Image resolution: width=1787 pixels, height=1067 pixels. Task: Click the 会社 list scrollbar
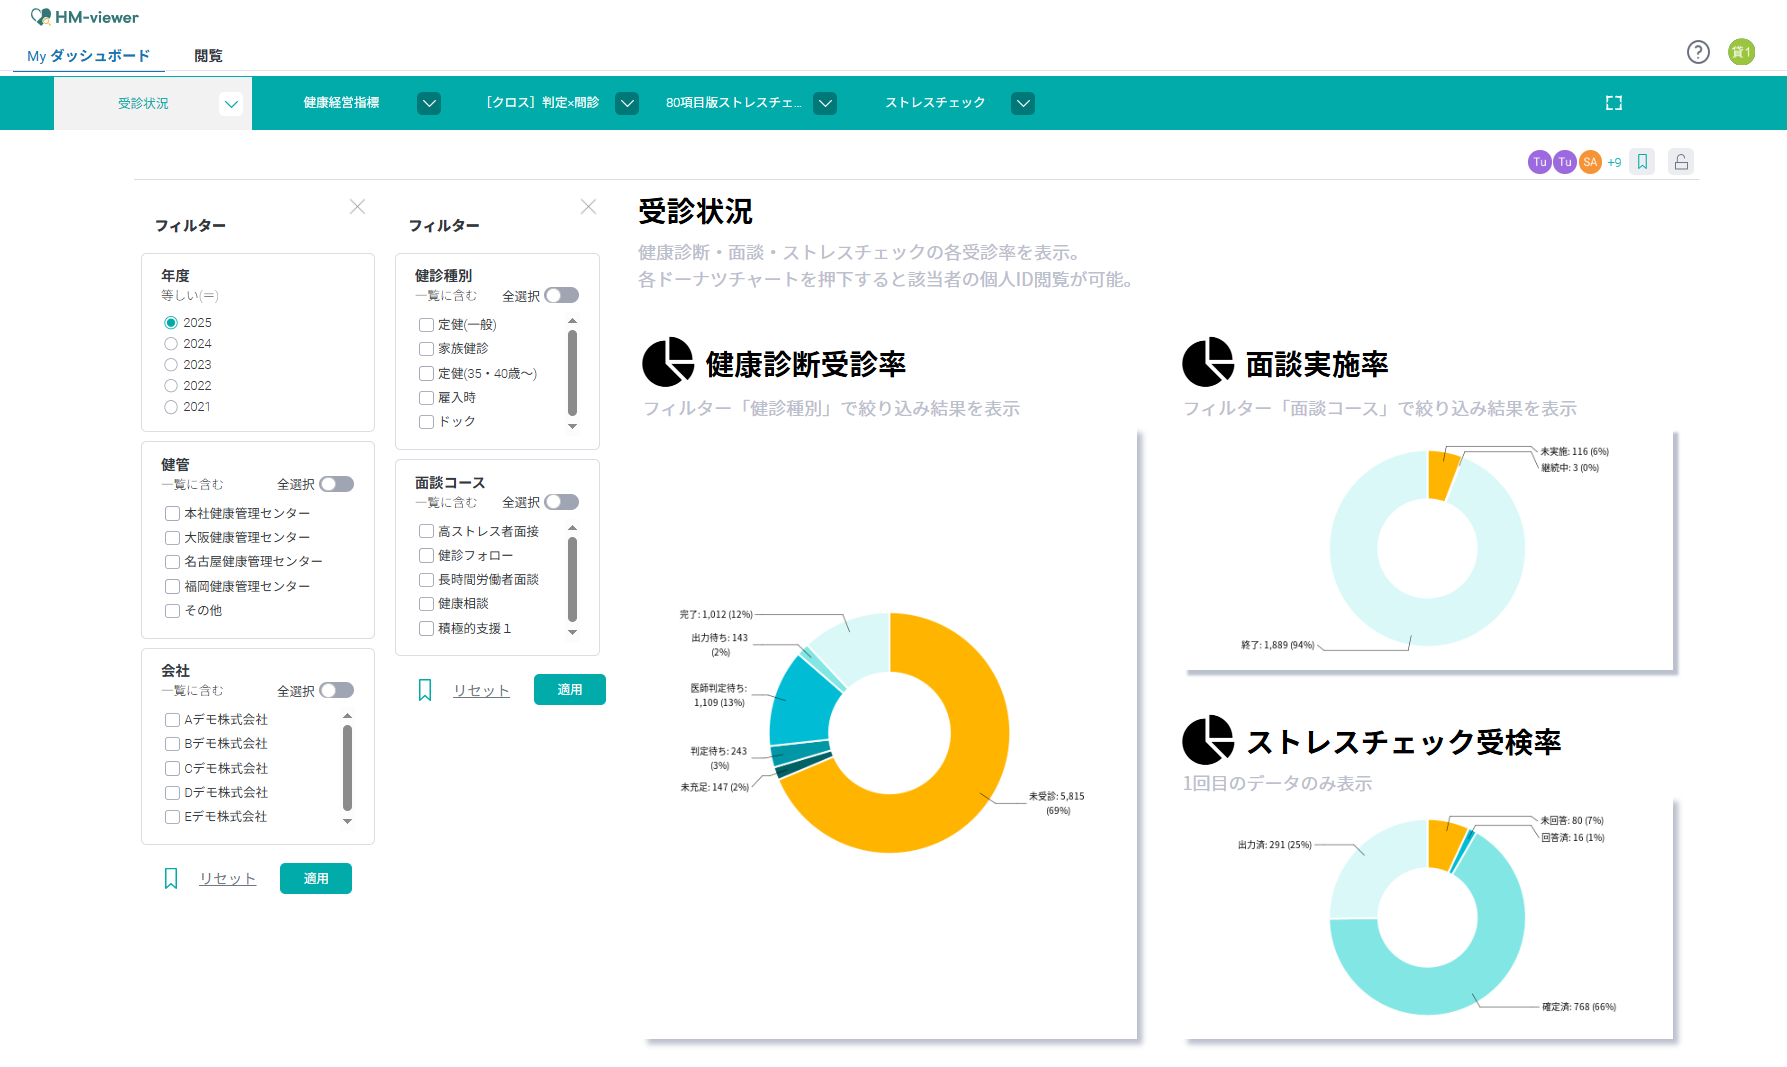pos(347,768)
